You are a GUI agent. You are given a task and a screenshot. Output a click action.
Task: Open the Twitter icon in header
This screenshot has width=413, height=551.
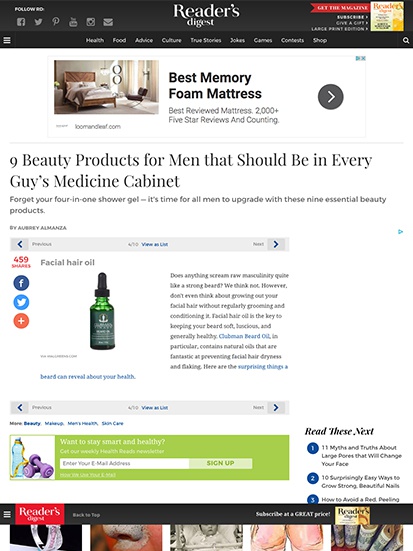38,22
